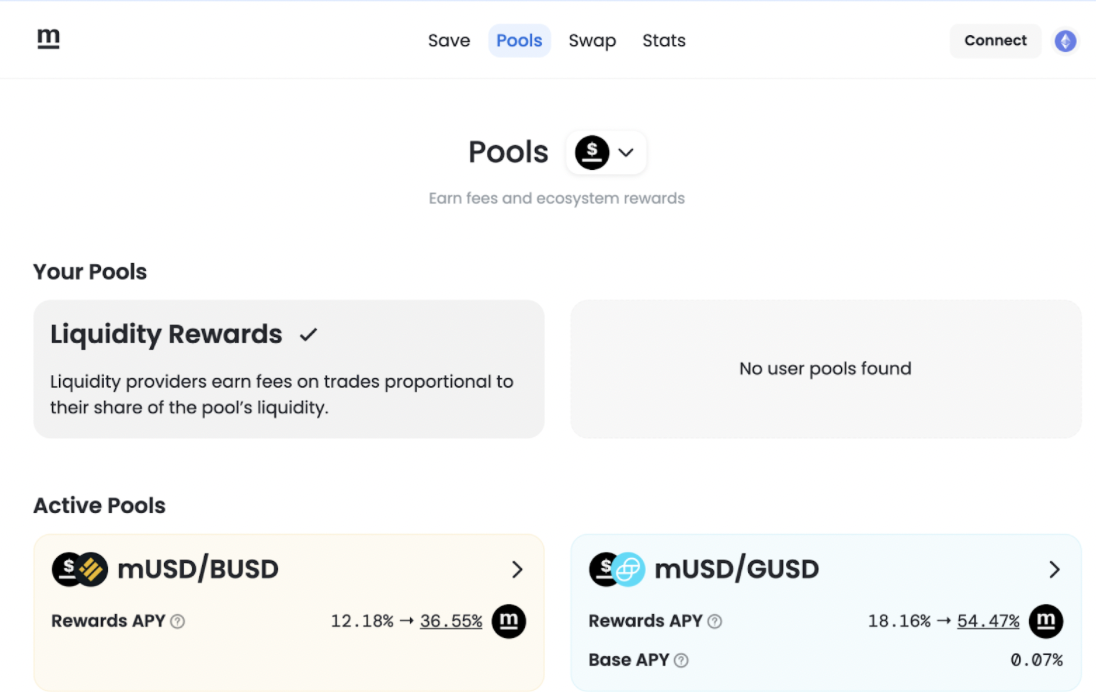Open the underlined 36.55% APY link
This screenshot has height=692, width=1096.
pos(451,621)
